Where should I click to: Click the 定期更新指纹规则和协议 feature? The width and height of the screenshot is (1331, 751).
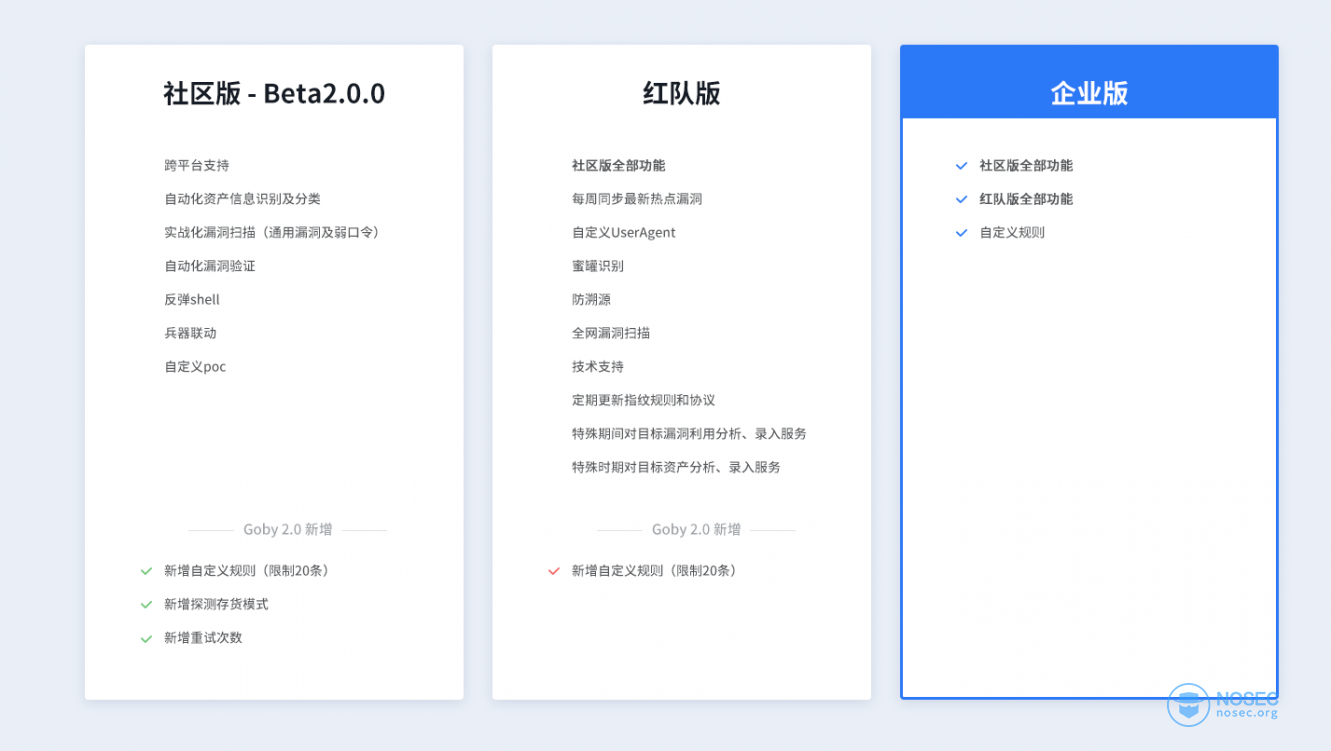[x=643, y=400]
